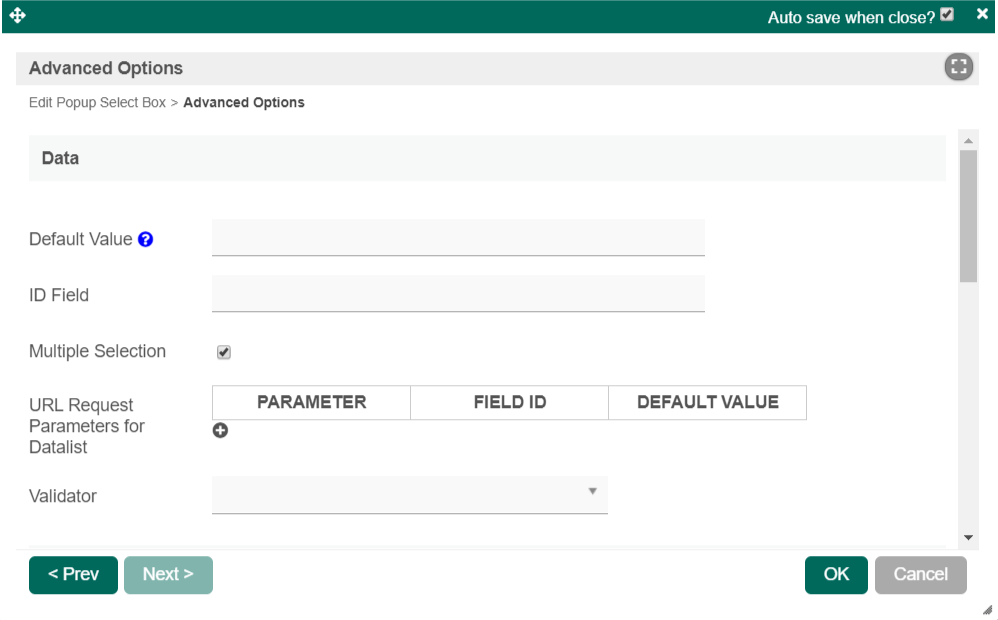Cancel the property edits
The height and width of the screenshot is (620, 998).
click(x=920, y=575)
